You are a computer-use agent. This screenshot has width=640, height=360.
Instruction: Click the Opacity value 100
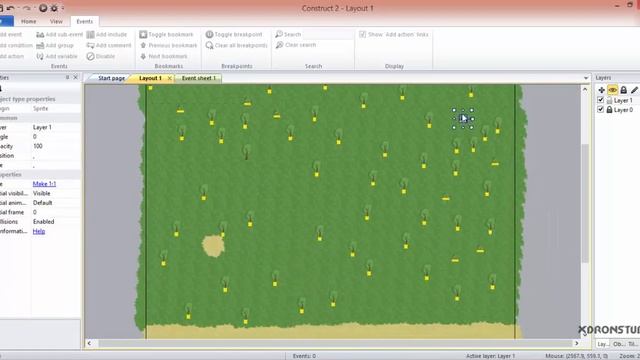[x=38, y=146]
